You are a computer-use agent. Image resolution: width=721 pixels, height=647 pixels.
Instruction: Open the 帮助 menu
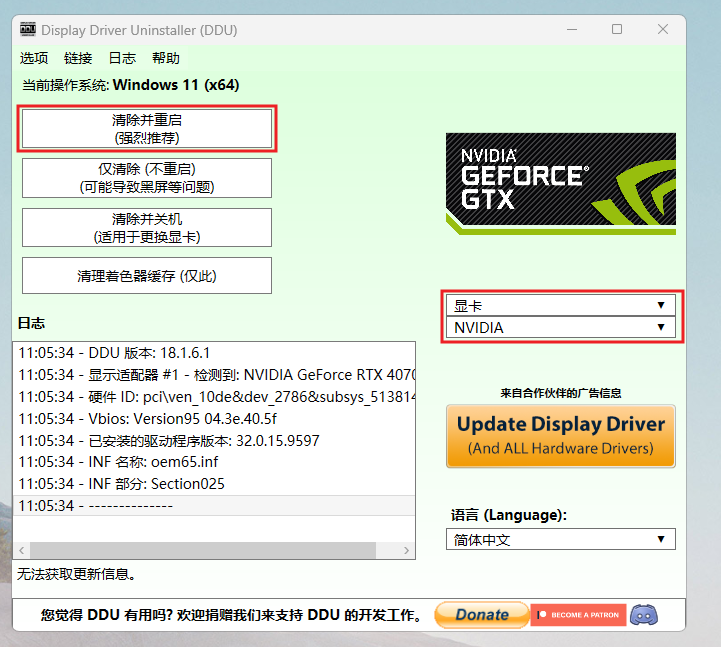166,58
